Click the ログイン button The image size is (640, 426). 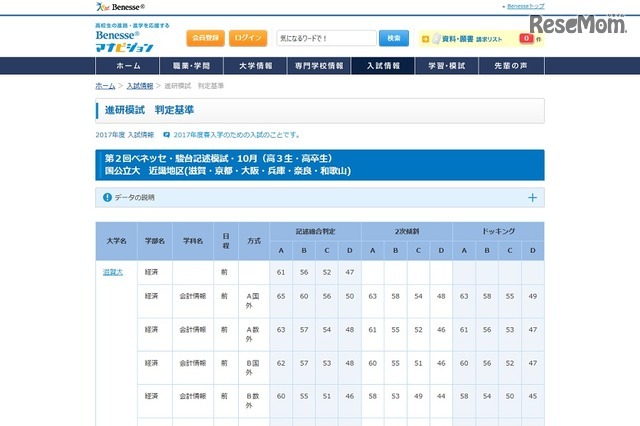pos(248,38)
